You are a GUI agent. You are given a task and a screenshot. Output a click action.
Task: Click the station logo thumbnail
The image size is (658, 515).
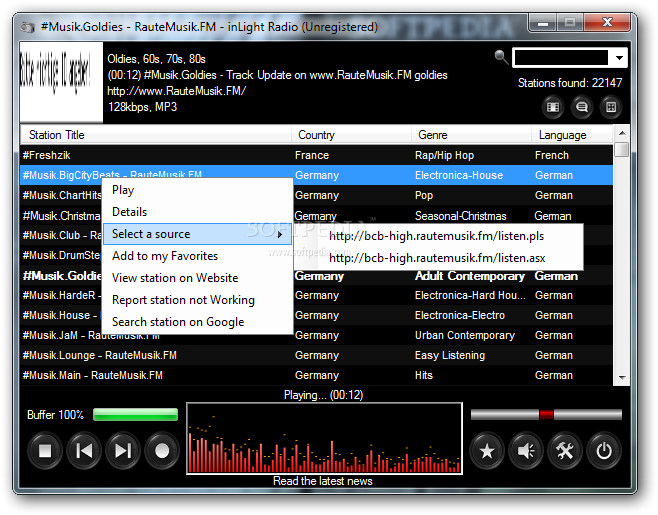coord(61,82)
